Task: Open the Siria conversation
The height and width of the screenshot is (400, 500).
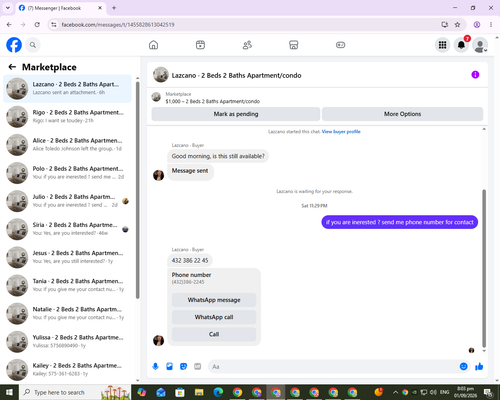Action: coord(67,229)
